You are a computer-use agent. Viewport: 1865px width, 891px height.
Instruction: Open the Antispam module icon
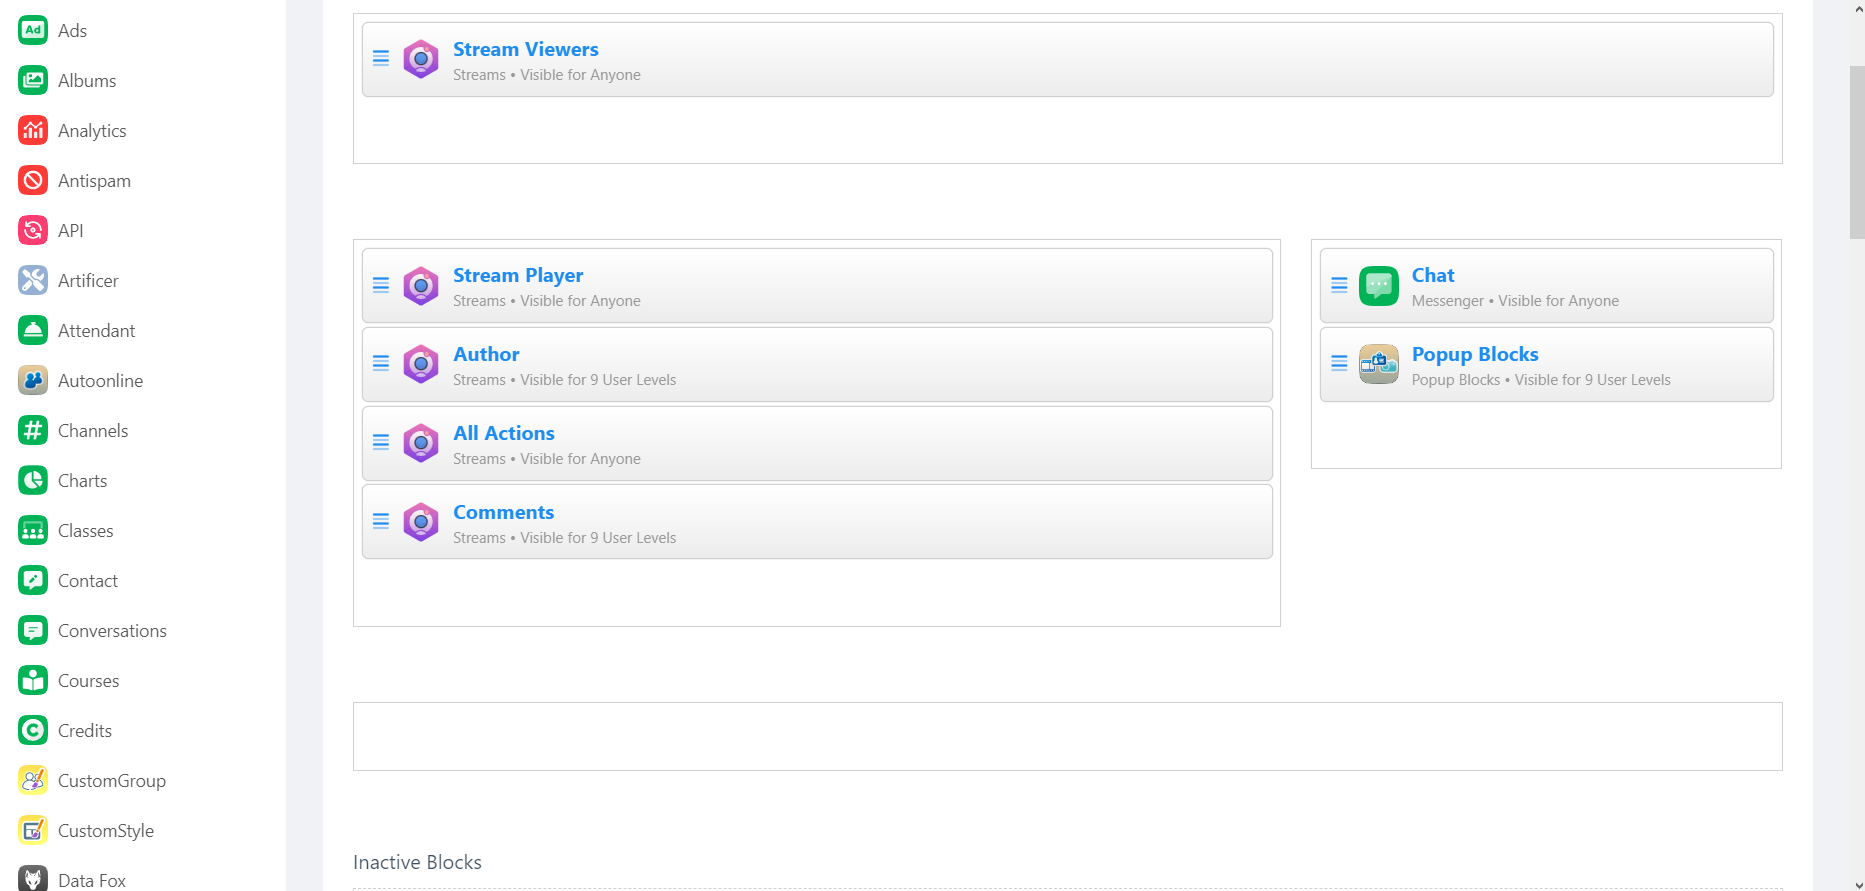click(33, 181)
